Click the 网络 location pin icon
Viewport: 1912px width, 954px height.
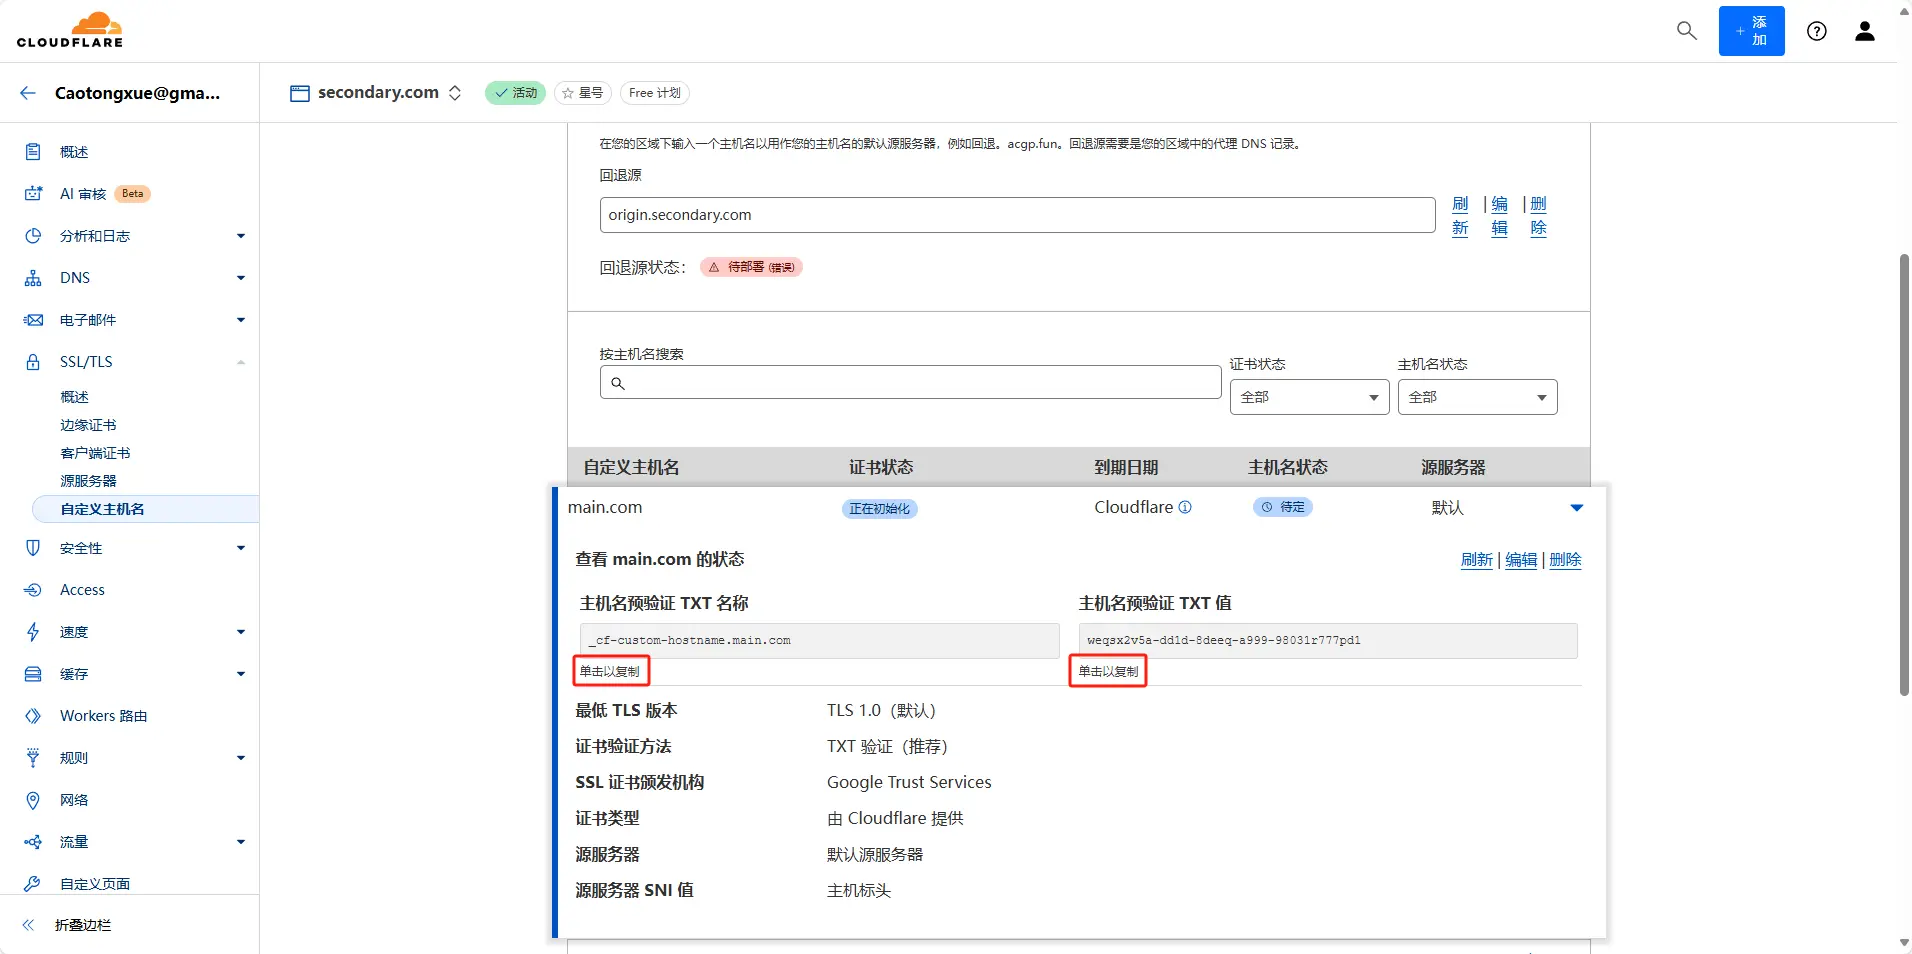pyautogui.click(x=33, y=800)
